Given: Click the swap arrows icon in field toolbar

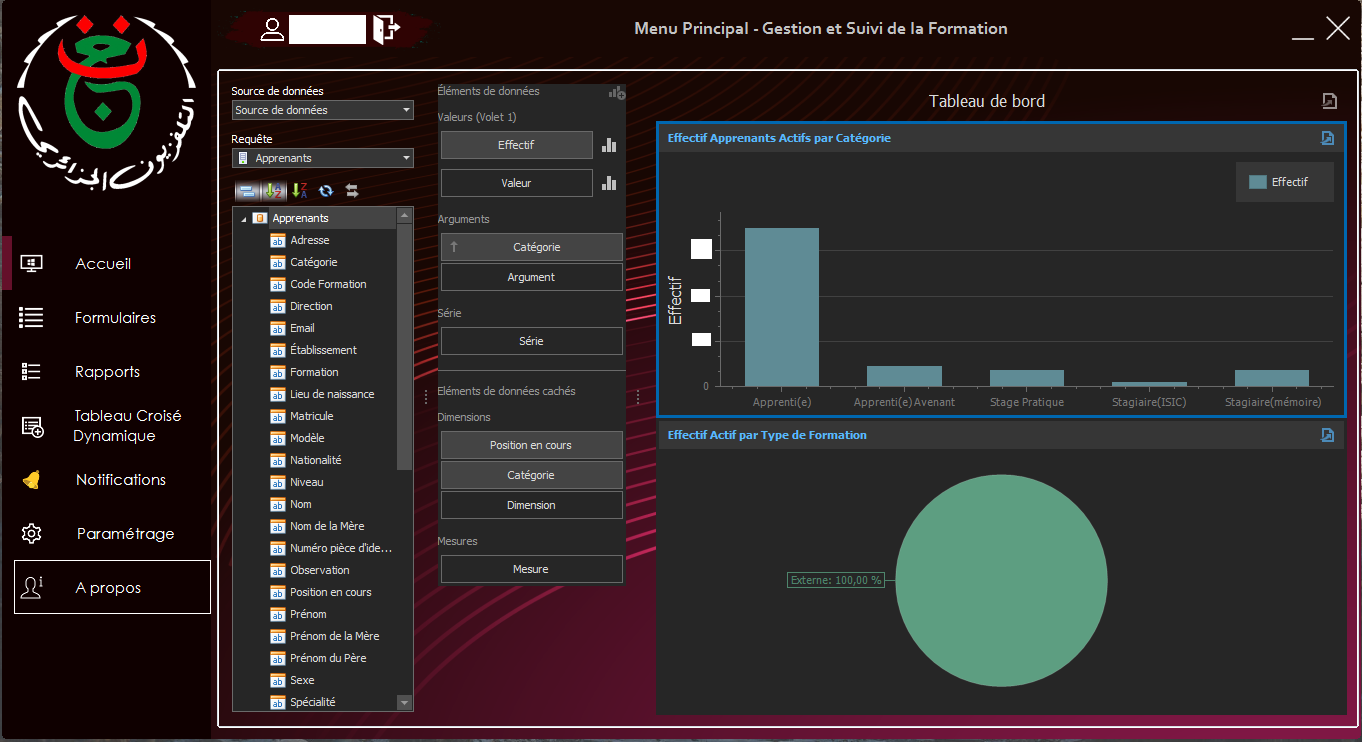Looking at the screenshot, I should pyautogui.click(x=352, y=190).
